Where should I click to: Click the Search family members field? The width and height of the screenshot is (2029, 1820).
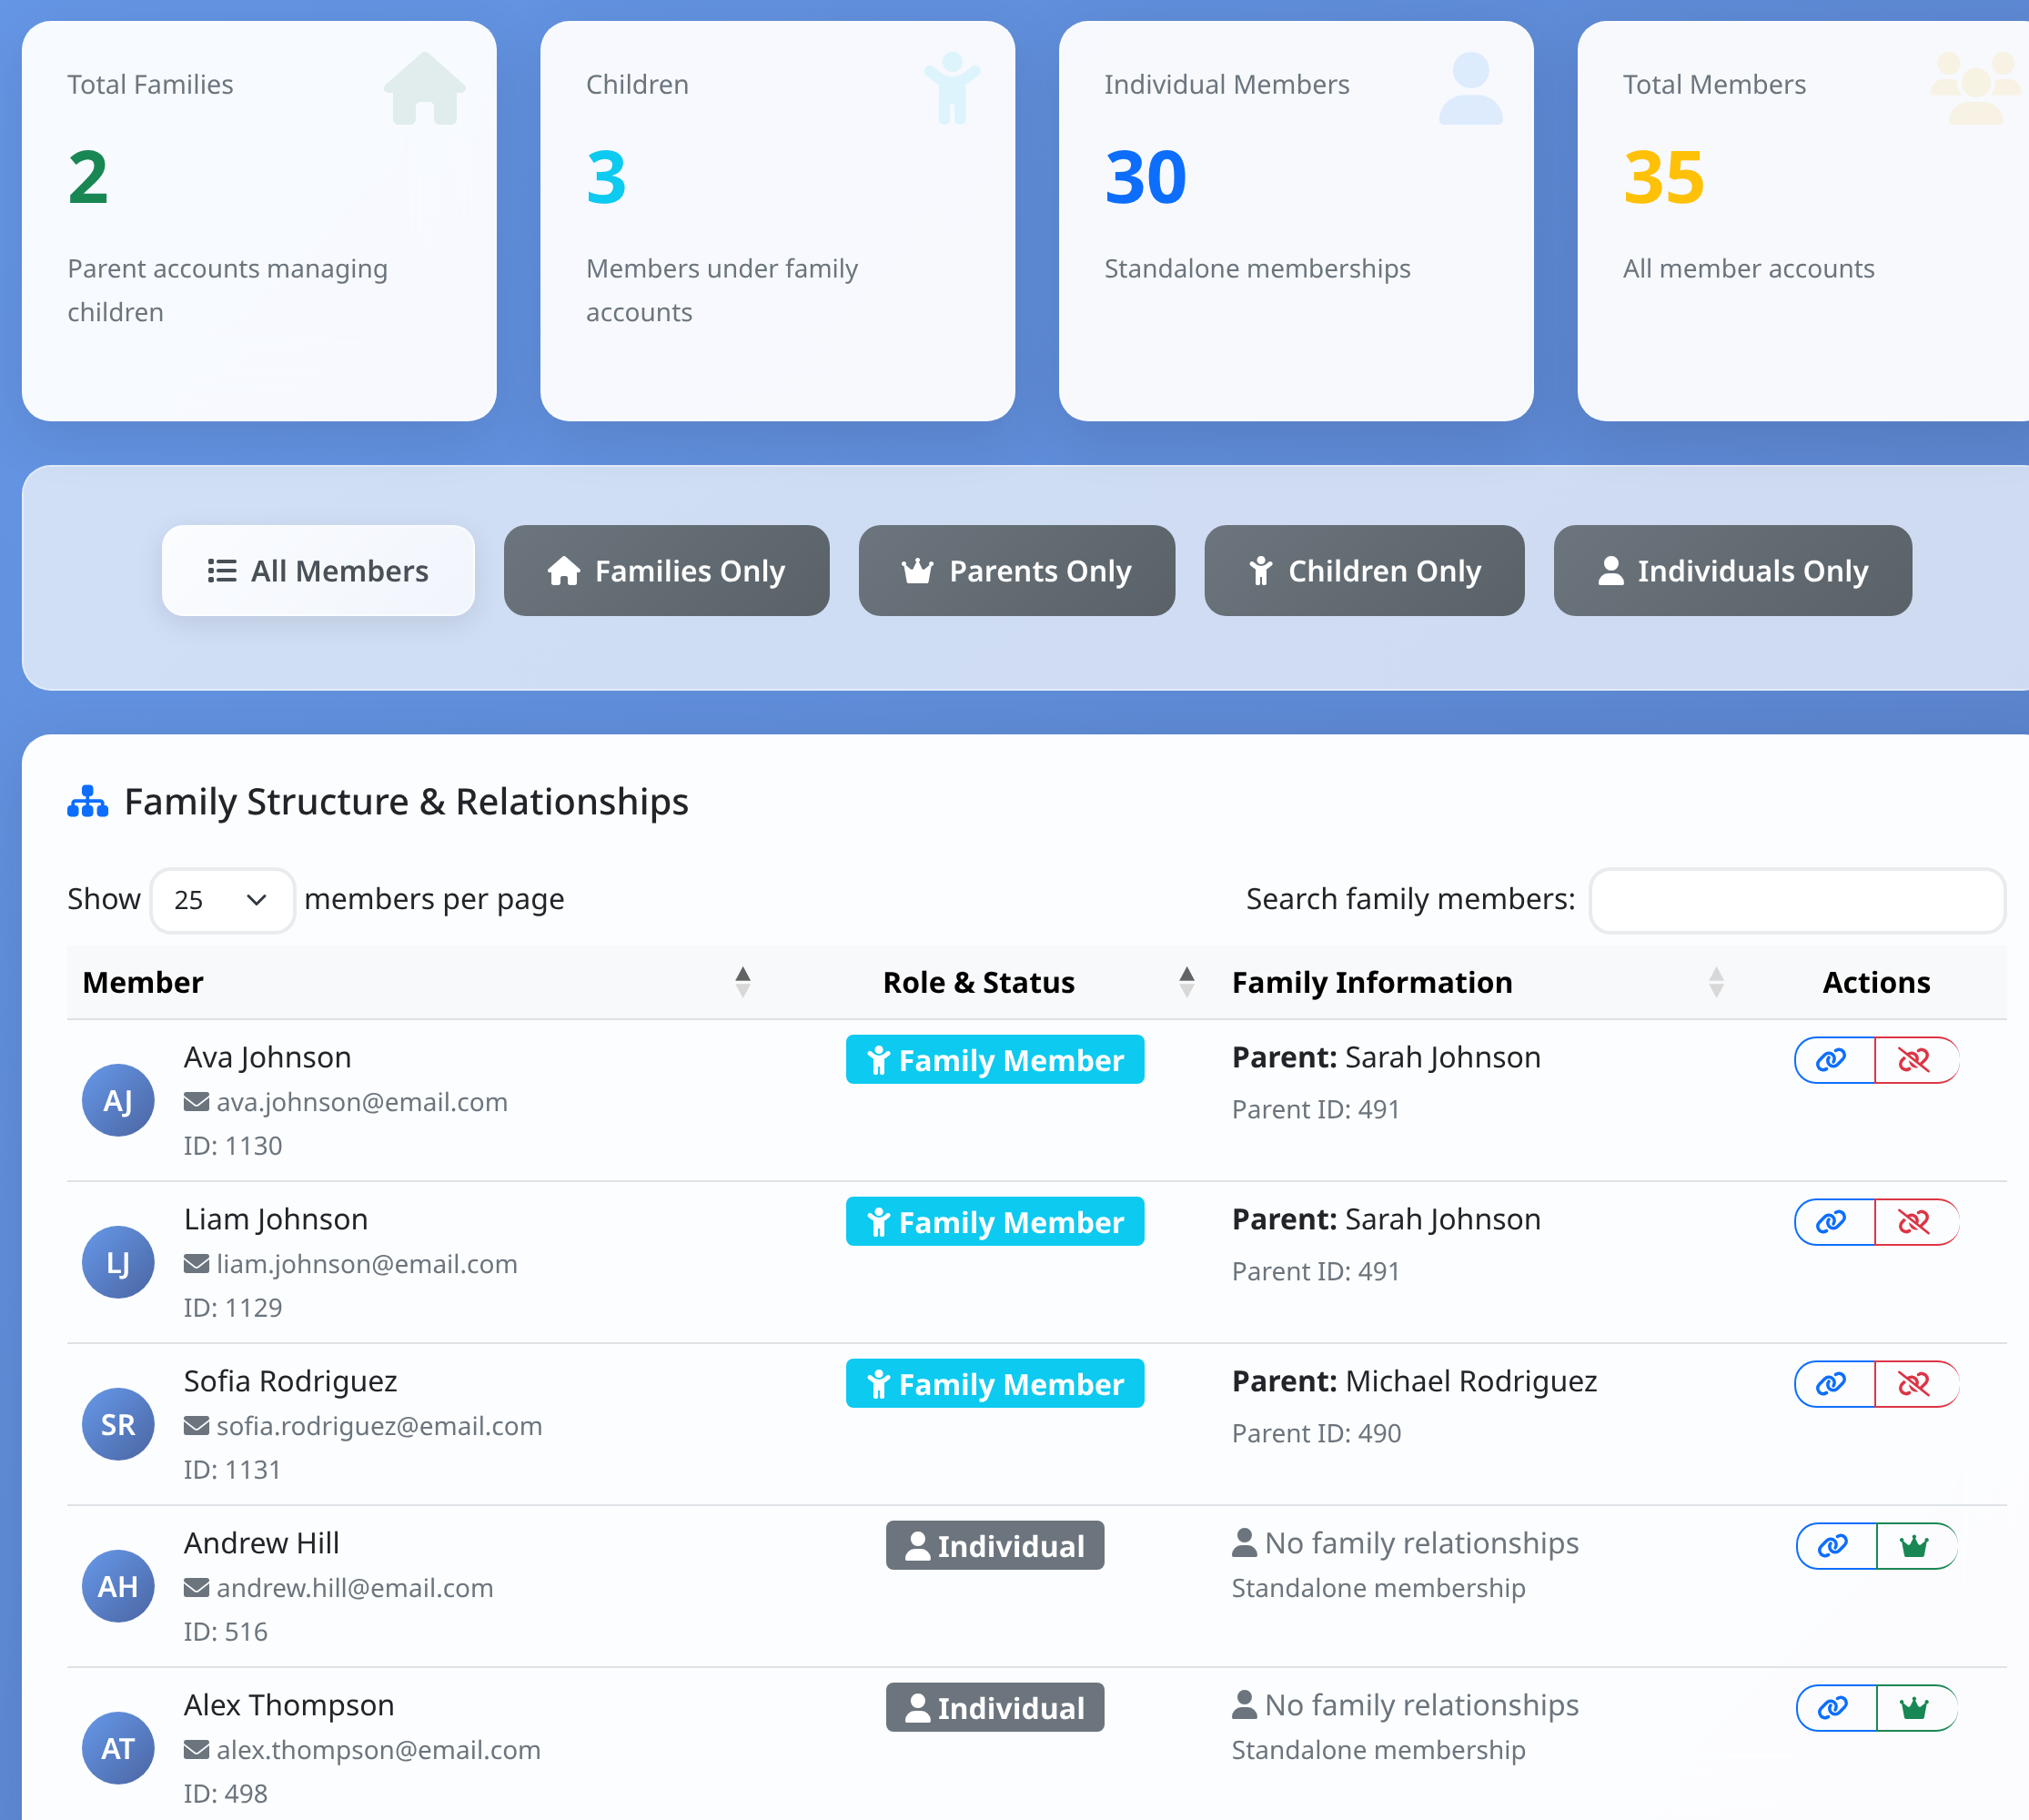pyautogui.click(x=1797, y=900)
